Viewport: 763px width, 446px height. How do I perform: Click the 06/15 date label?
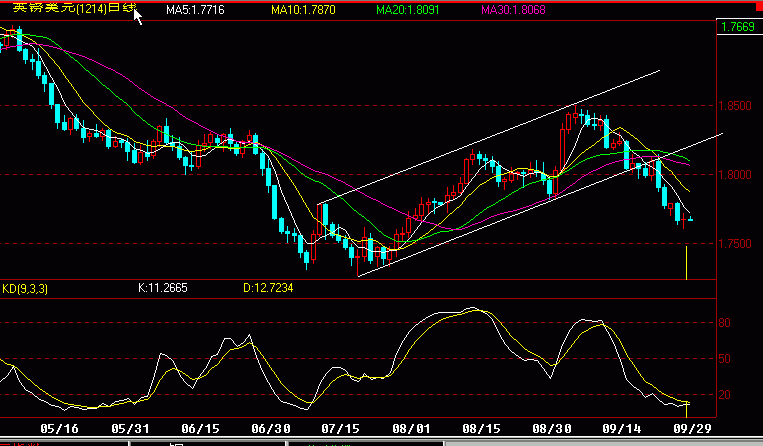point(200,429)
